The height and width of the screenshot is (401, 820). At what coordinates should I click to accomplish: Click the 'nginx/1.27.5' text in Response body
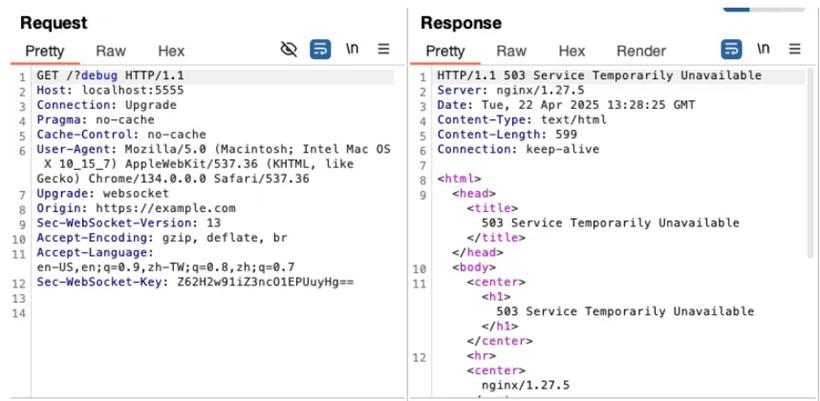(x=526, y=386)
